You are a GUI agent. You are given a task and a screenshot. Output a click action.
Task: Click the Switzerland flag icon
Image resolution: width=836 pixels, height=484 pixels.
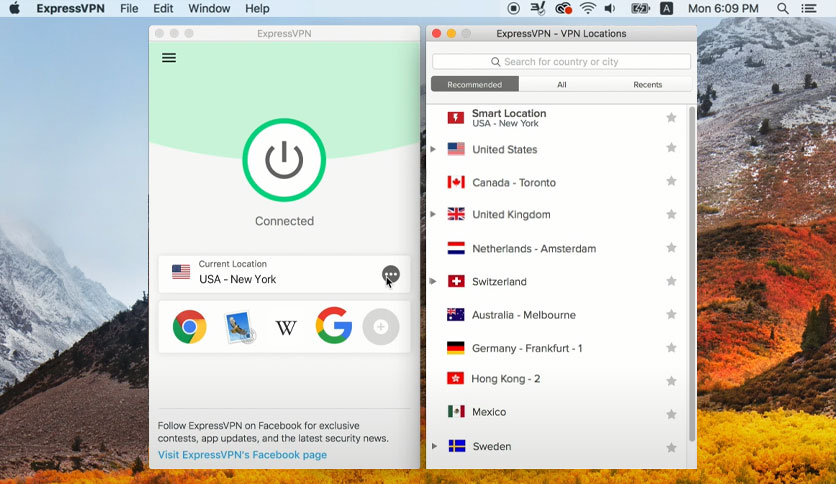coord(456,281)
